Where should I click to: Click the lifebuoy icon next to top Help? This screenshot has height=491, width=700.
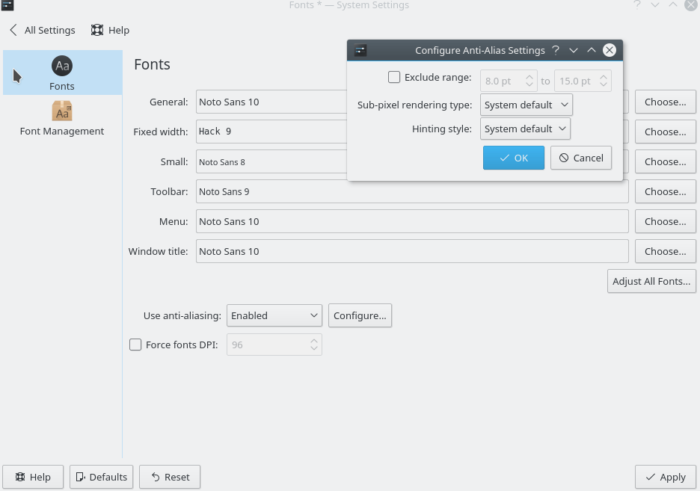coord(97,30)
